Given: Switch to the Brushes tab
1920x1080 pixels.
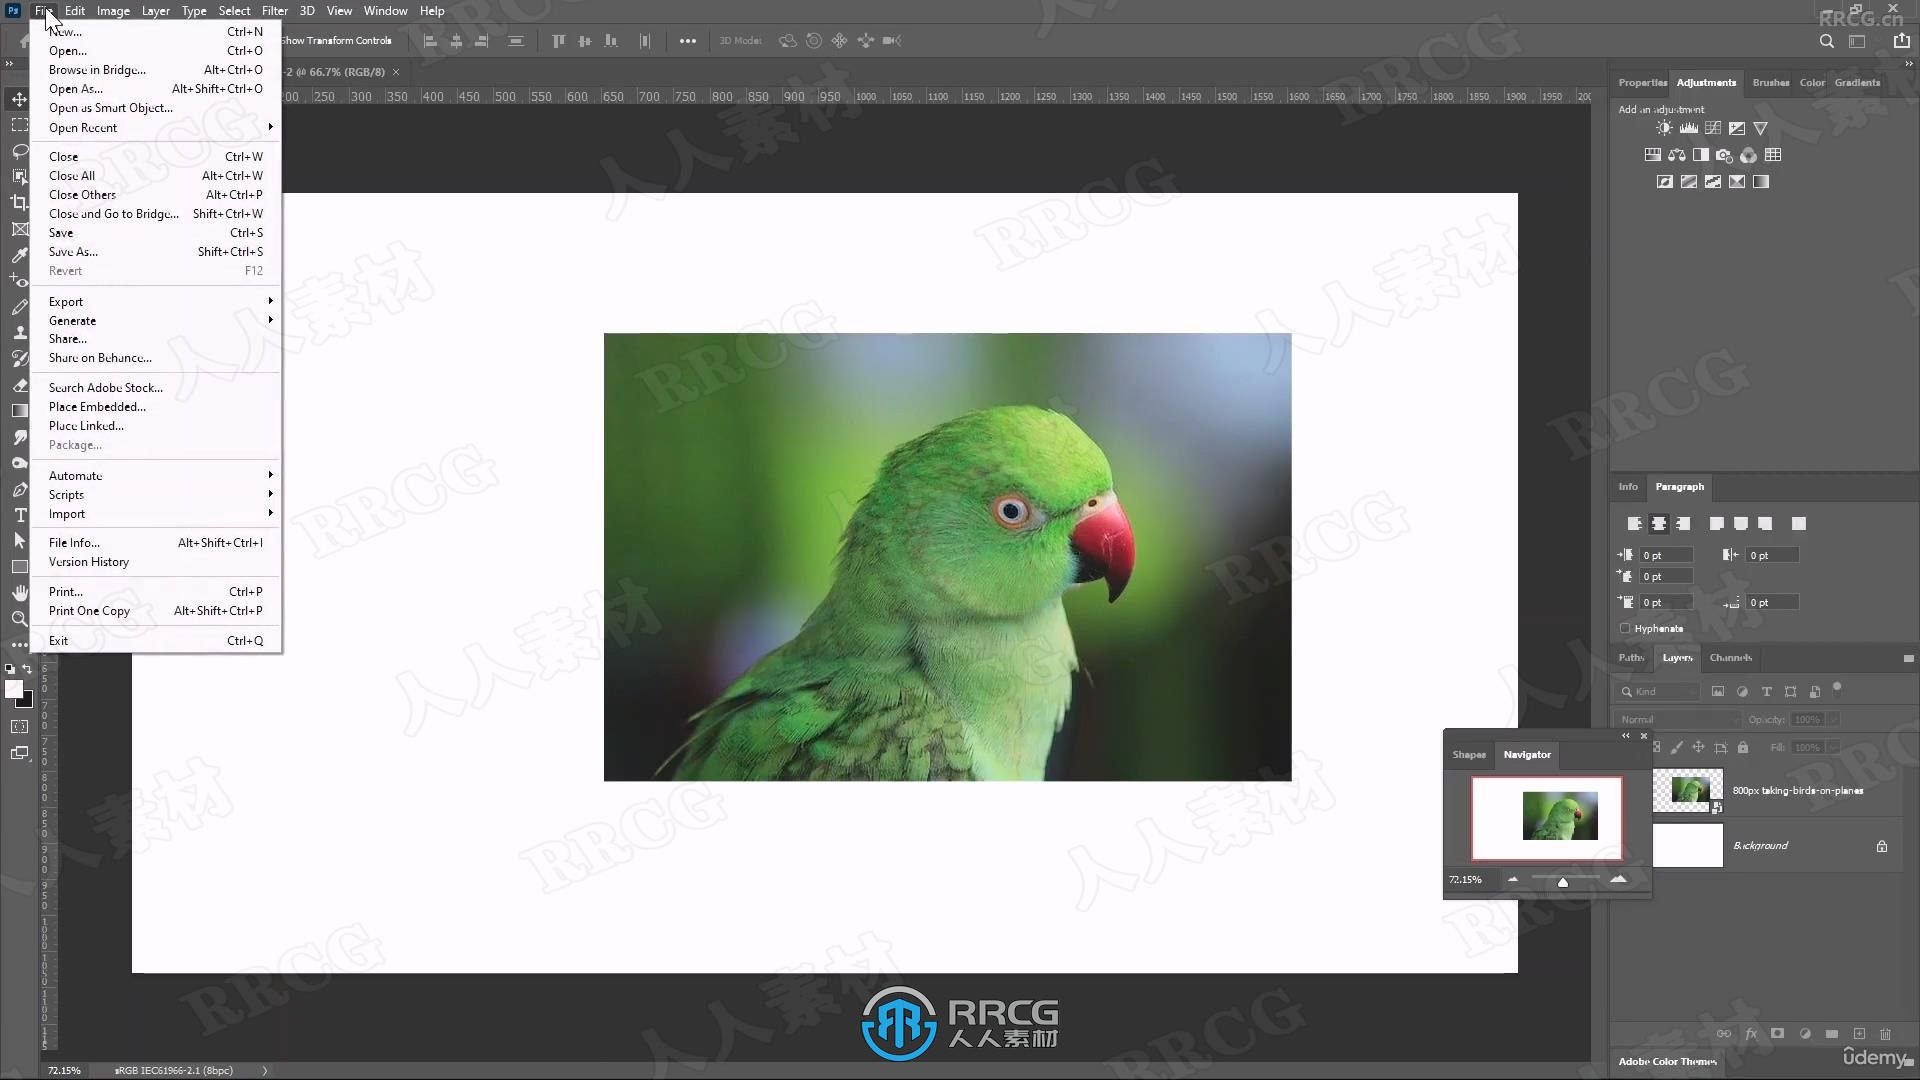Looking at the screenshot, I should point(1770,83).
